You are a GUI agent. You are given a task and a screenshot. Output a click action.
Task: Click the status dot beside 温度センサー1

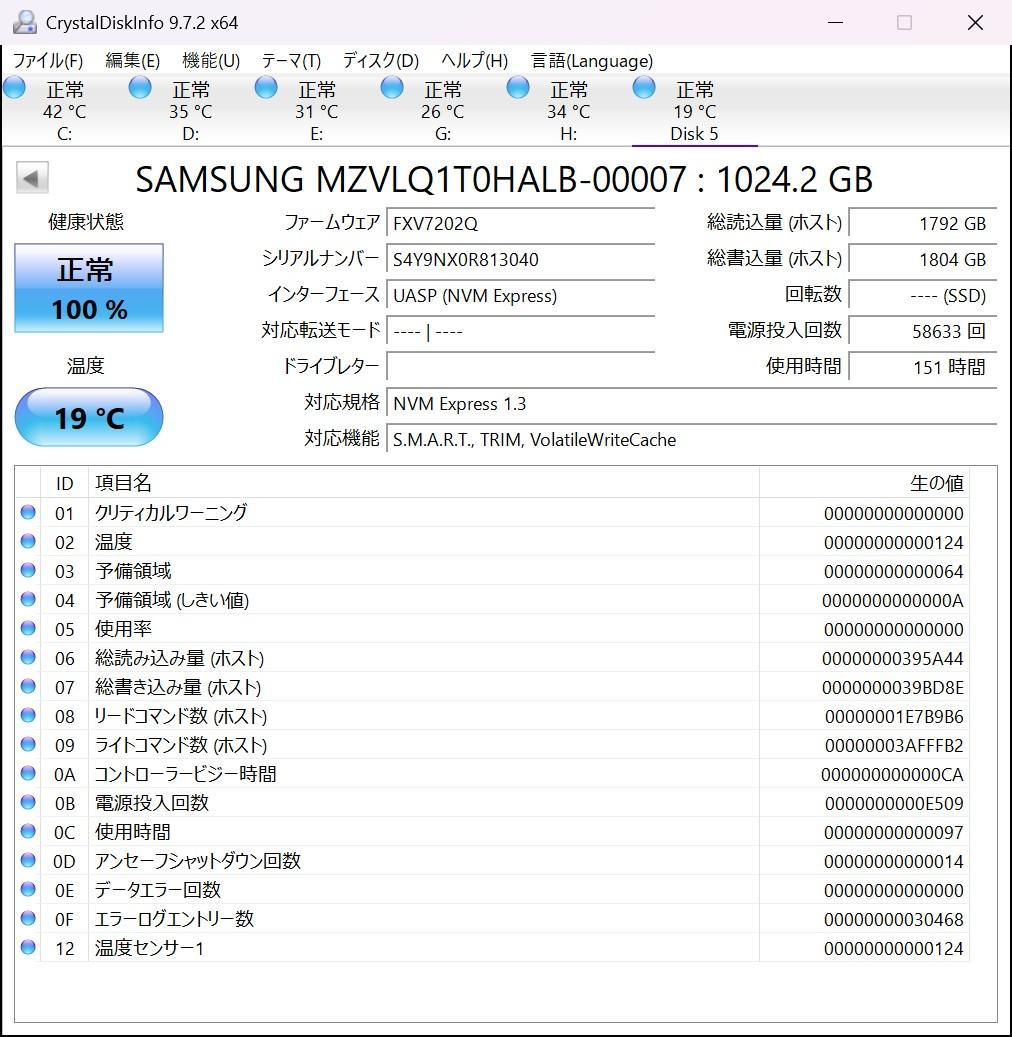(28, 948)
